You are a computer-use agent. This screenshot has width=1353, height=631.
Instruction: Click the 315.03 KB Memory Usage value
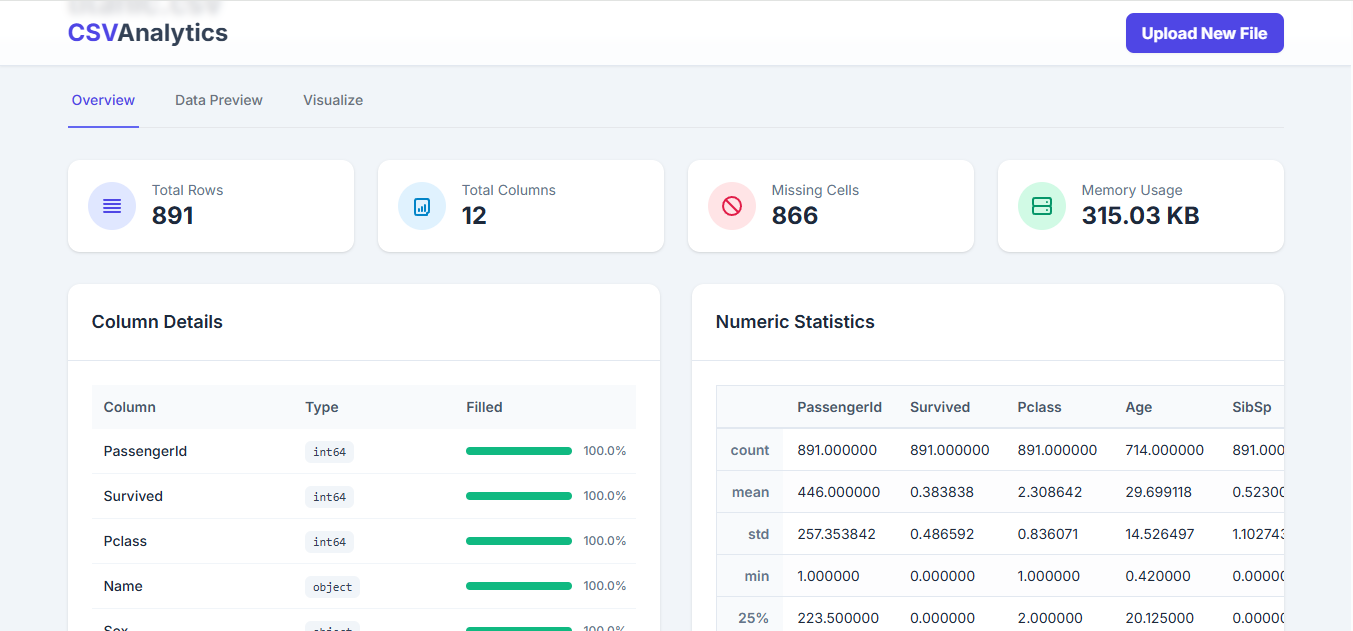[1140, 216]
